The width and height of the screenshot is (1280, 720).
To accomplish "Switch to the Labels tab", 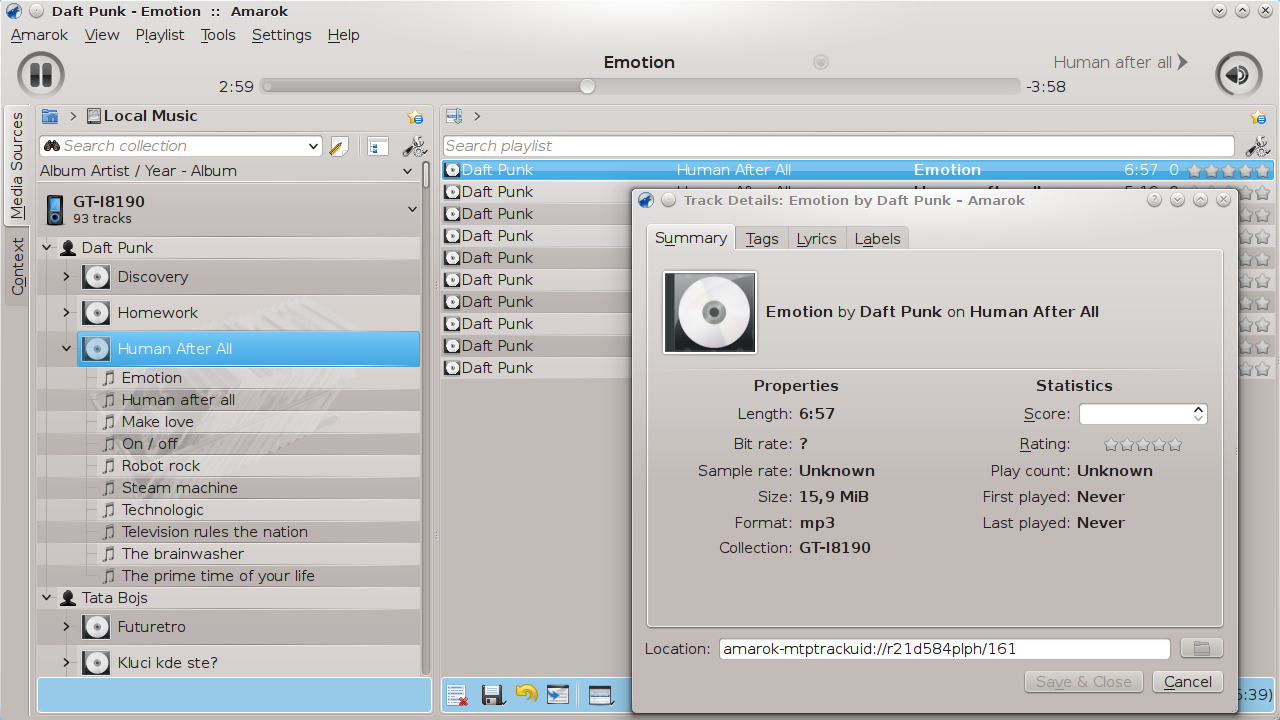I will point(878,238).
